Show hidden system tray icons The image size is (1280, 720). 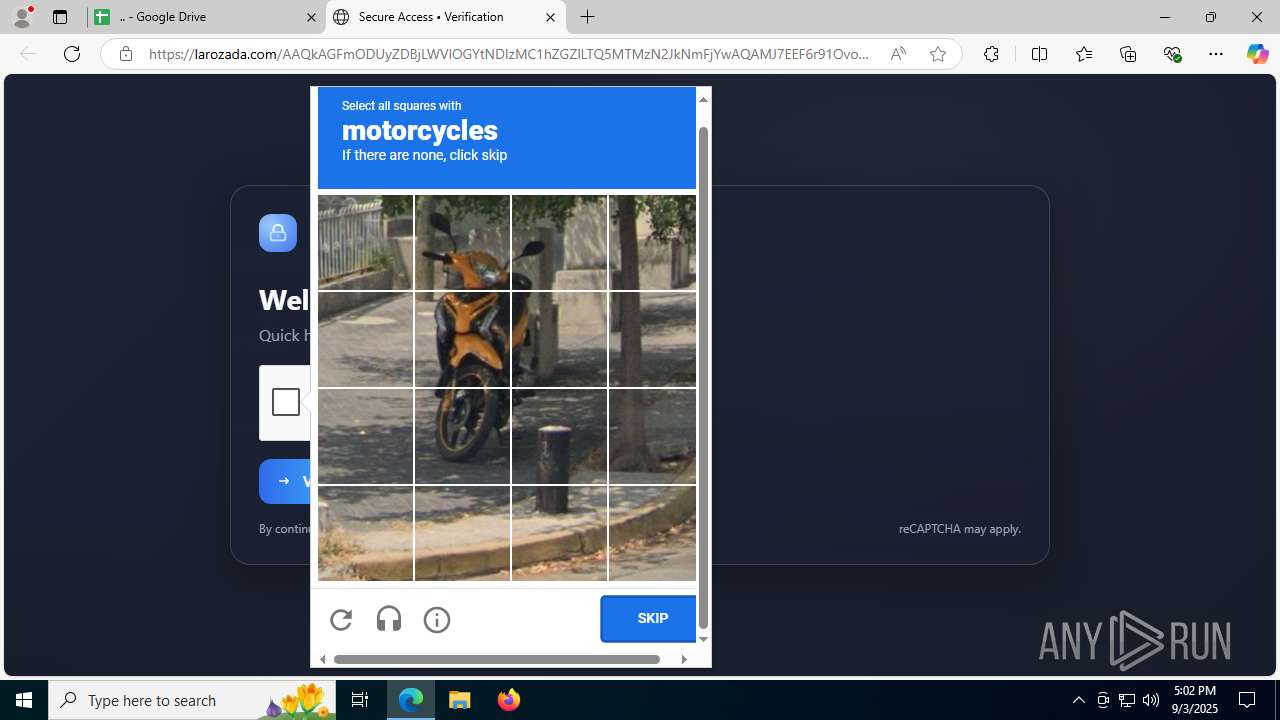coord(1078,700)
